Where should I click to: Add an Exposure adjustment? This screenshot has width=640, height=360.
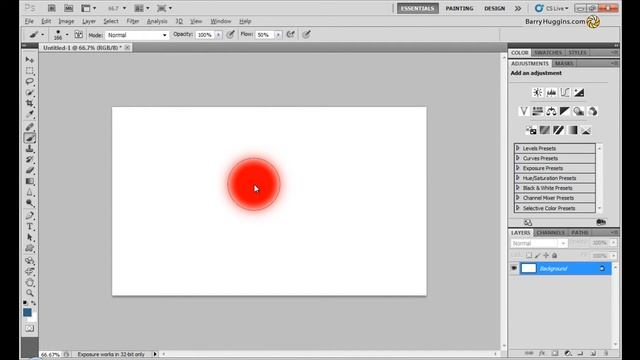(579, 93)
